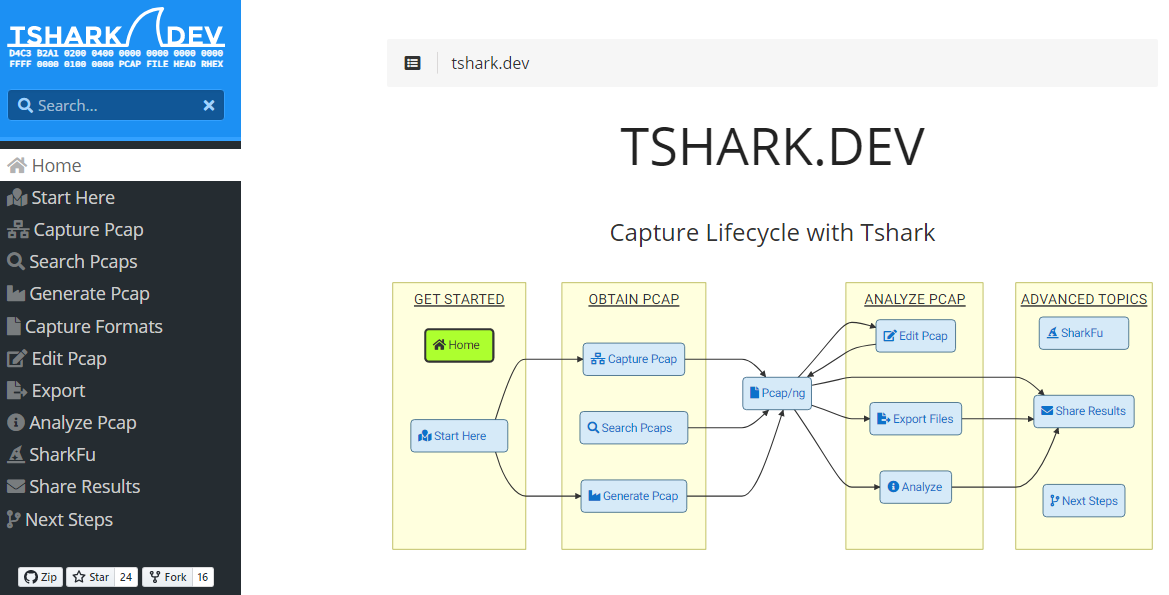Clear search with the X icon
The height and width of the screenshot is (595, 1169).
pyautogui.click(x=209, y=106)
